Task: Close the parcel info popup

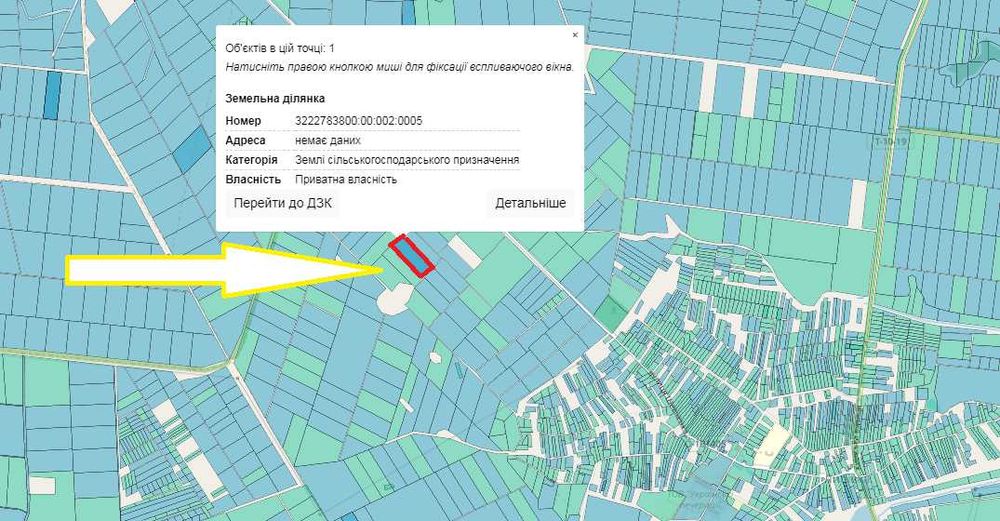Action: tap(575, 35)
